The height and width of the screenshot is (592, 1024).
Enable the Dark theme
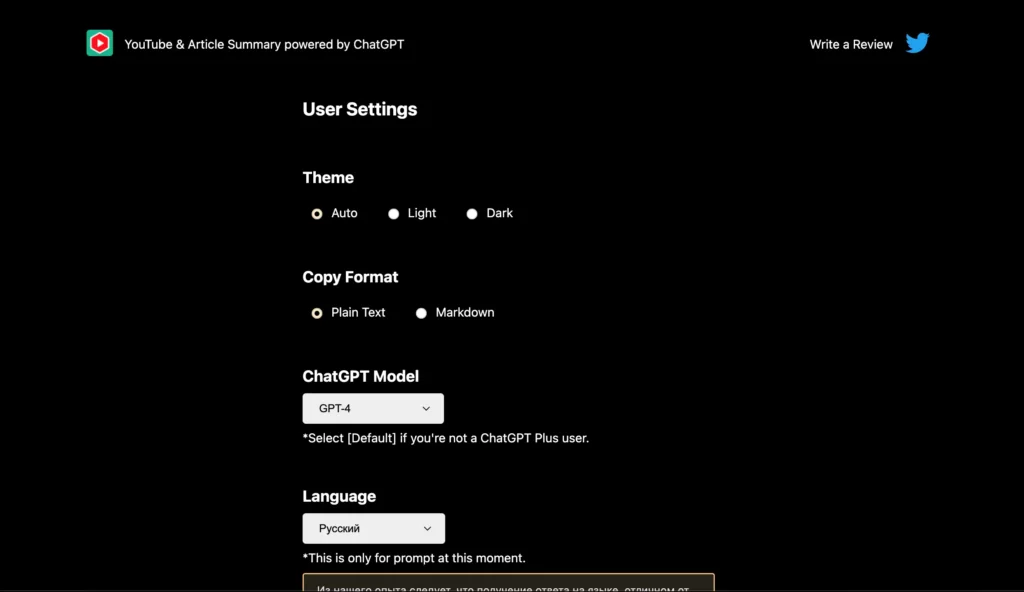coord(471,213)
